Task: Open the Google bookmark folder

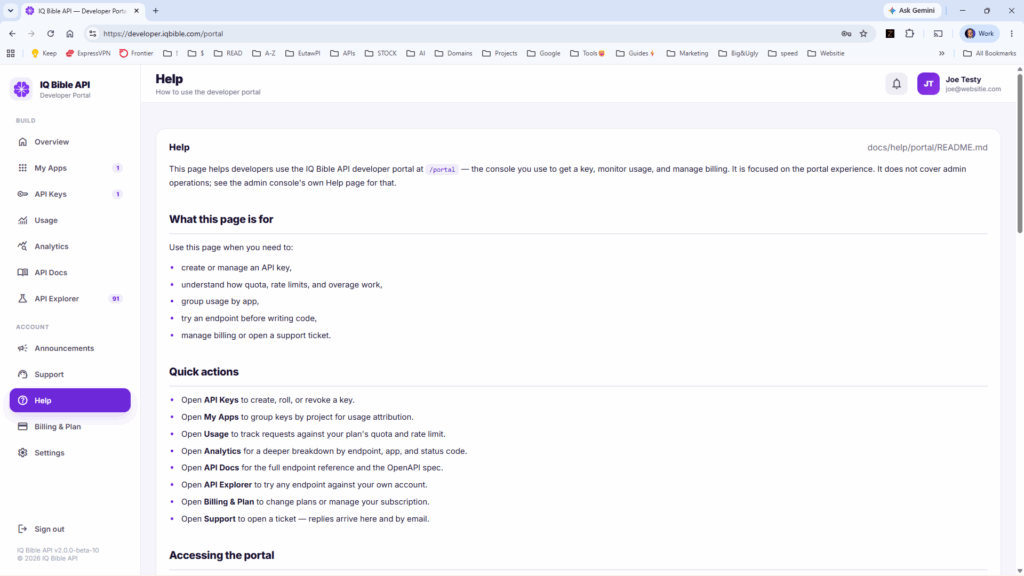Action: tap(543, 54)
